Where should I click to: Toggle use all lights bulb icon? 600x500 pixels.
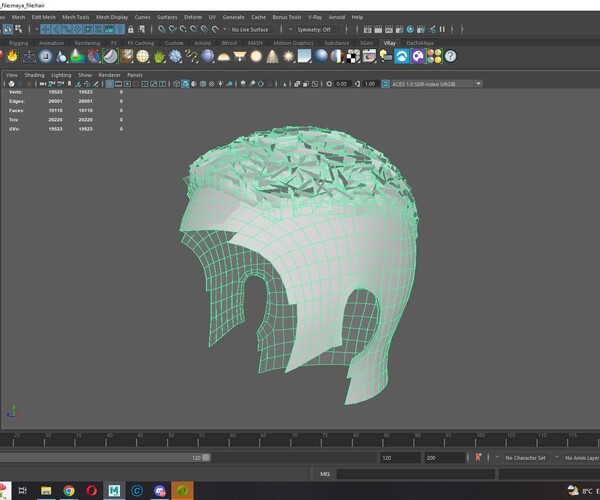(220, 84)
